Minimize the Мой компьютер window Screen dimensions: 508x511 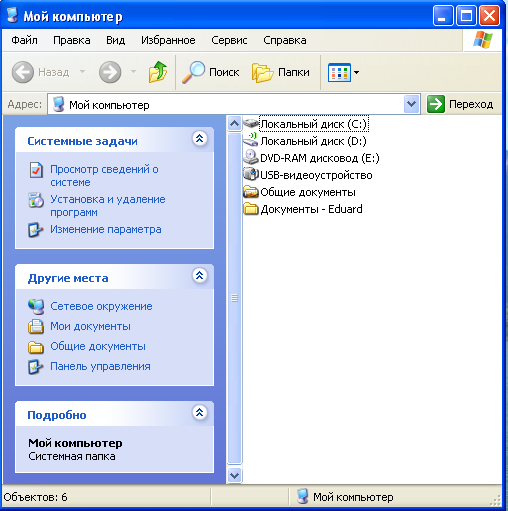coord(443,16)
